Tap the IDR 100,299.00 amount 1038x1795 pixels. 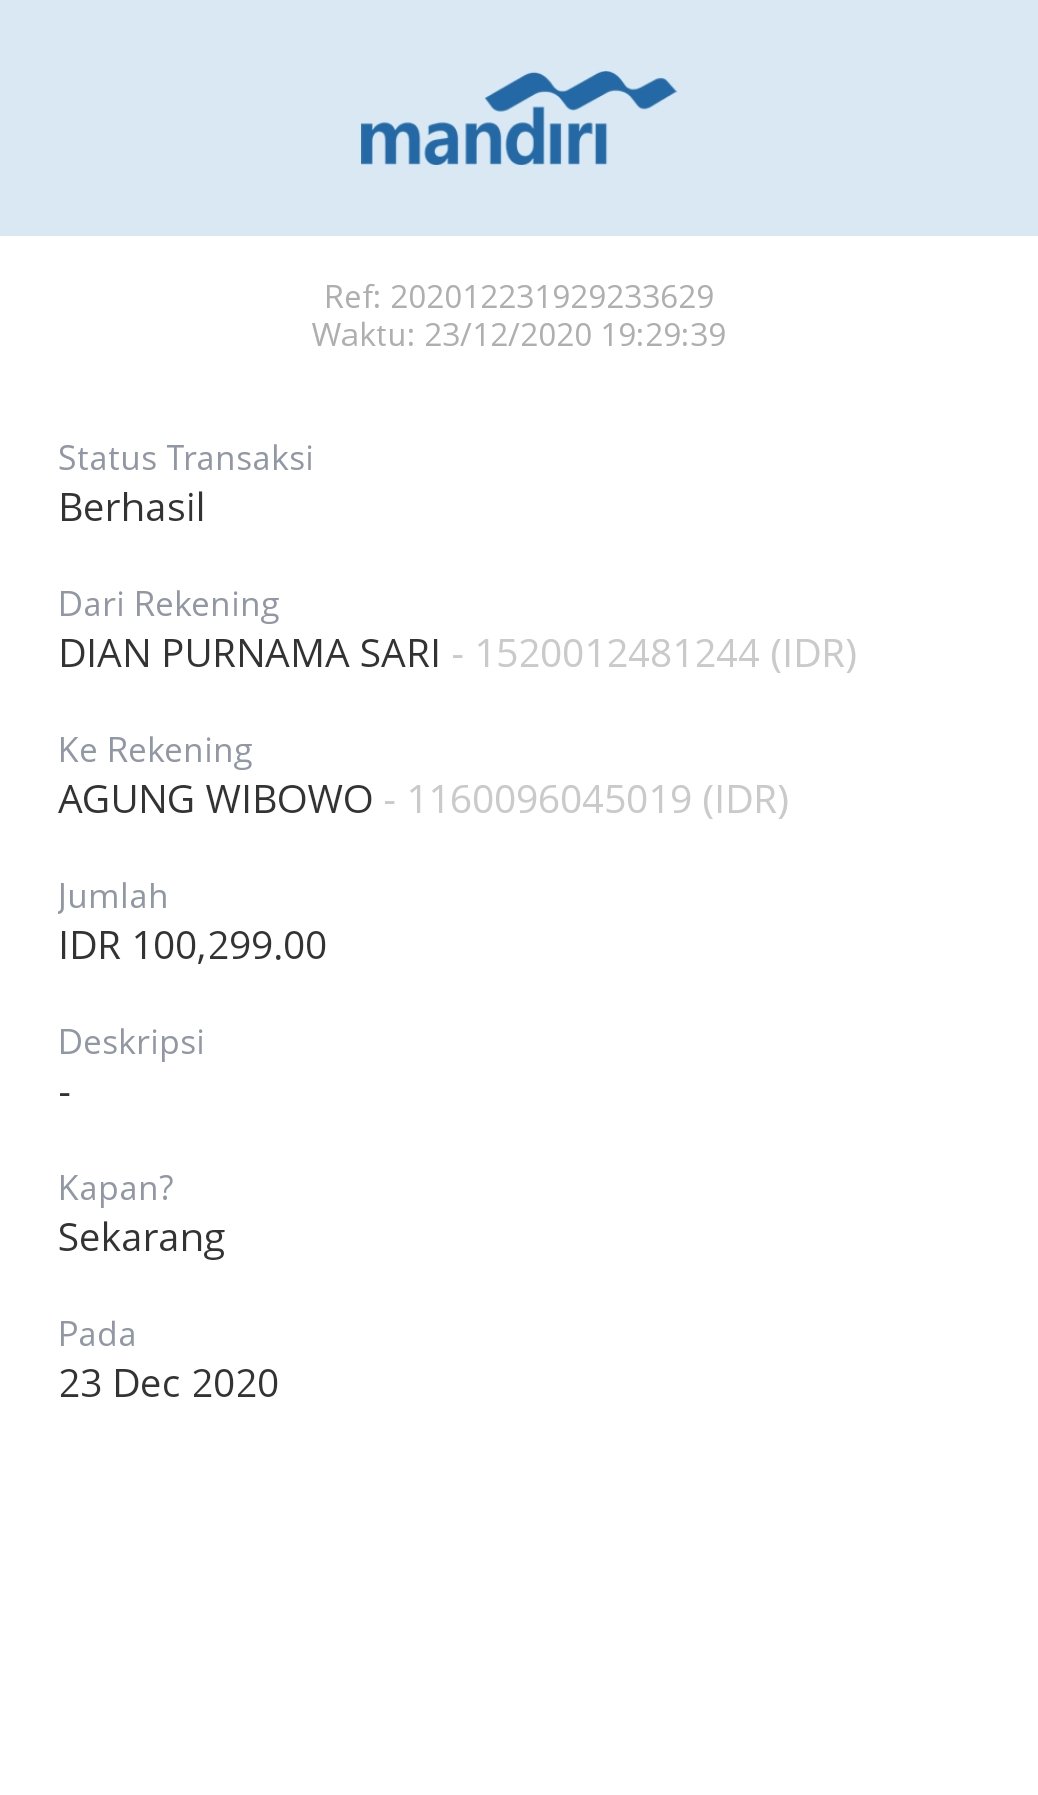tap(193, 946)
